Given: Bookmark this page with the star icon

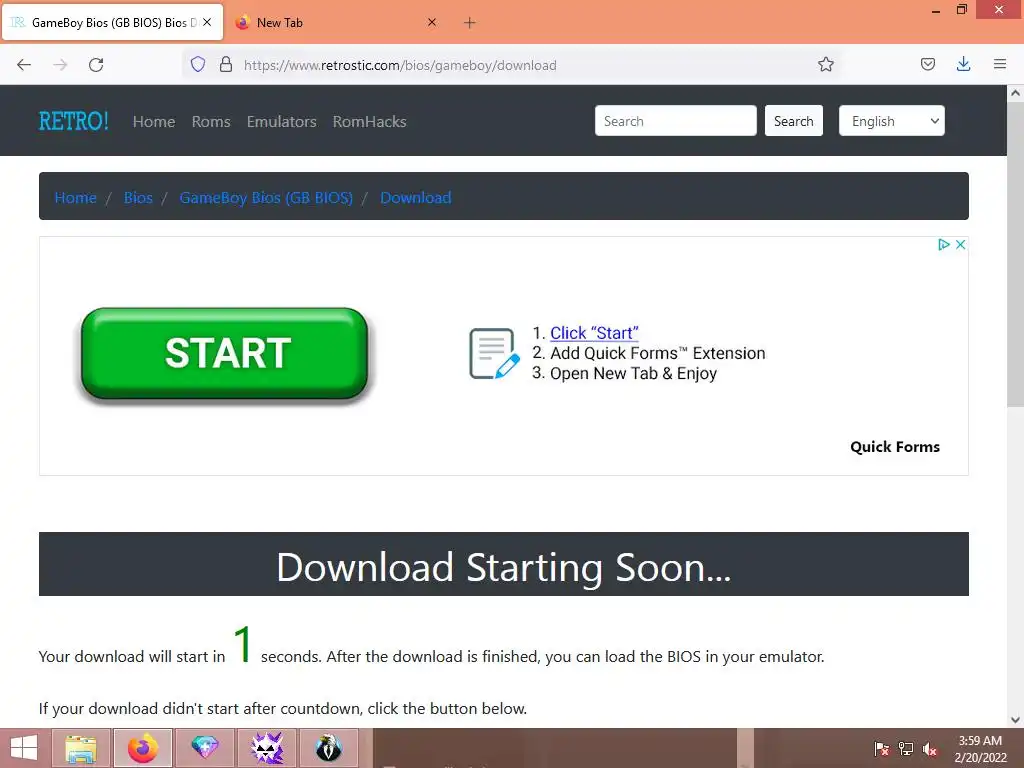Looking at the screenshot, I should [825, 64].
